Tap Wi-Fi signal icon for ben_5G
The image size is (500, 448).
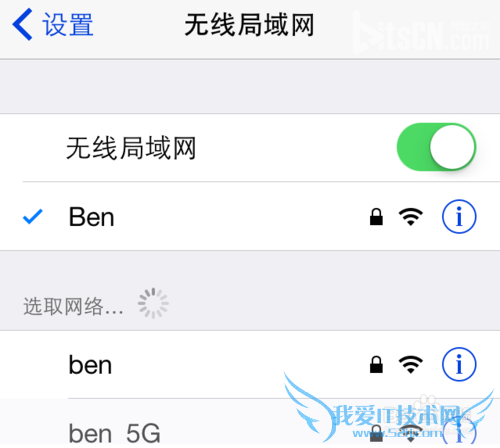[411, 433]
